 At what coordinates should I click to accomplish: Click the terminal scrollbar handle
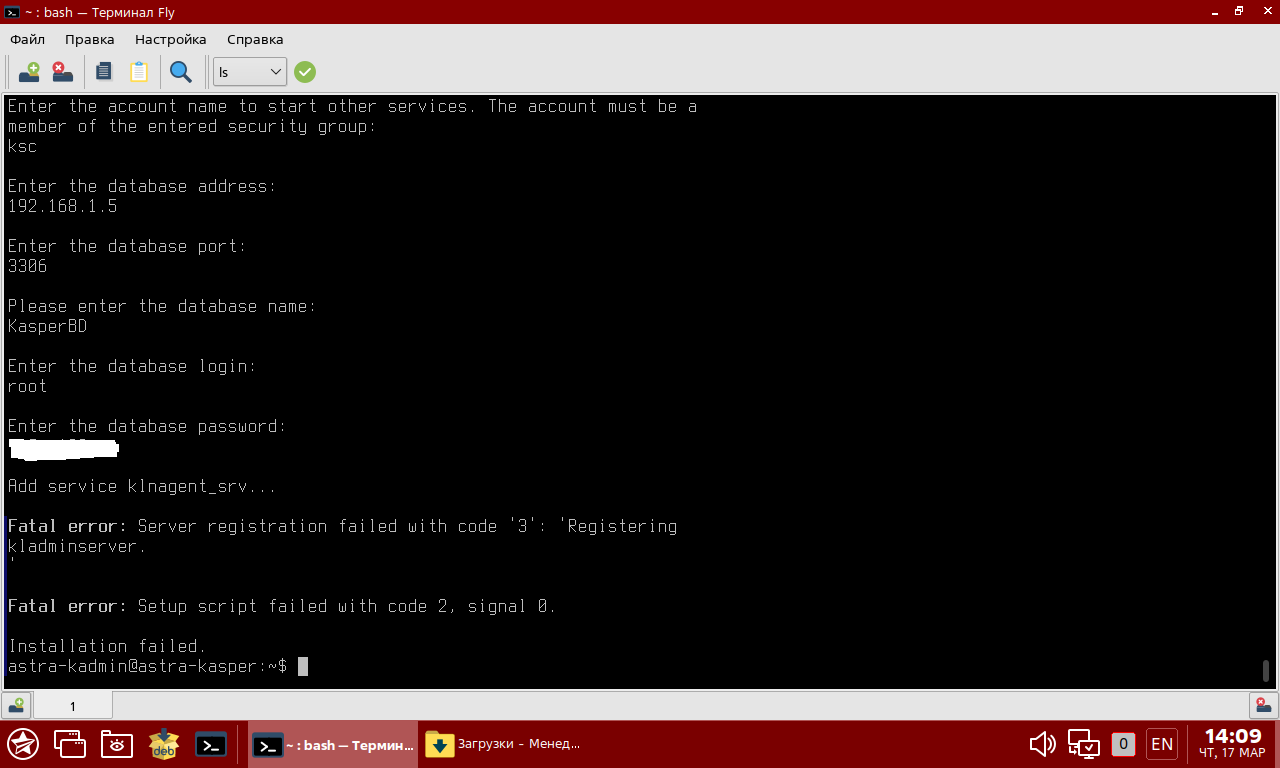coord(1266,670)
